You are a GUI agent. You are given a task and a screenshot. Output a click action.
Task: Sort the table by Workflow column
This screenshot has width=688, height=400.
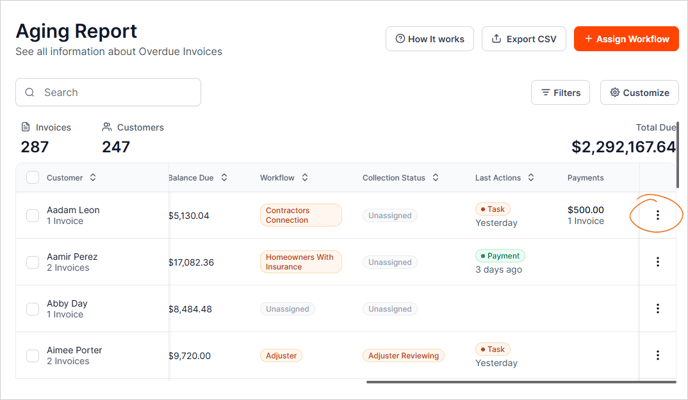[305, 178]
